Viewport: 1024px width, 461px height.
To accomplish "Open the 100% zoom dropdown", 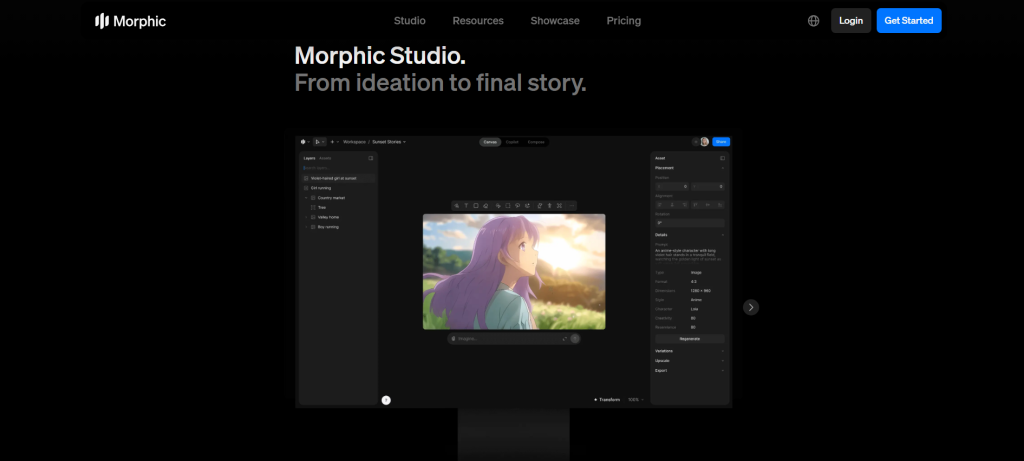I will 635,400.
